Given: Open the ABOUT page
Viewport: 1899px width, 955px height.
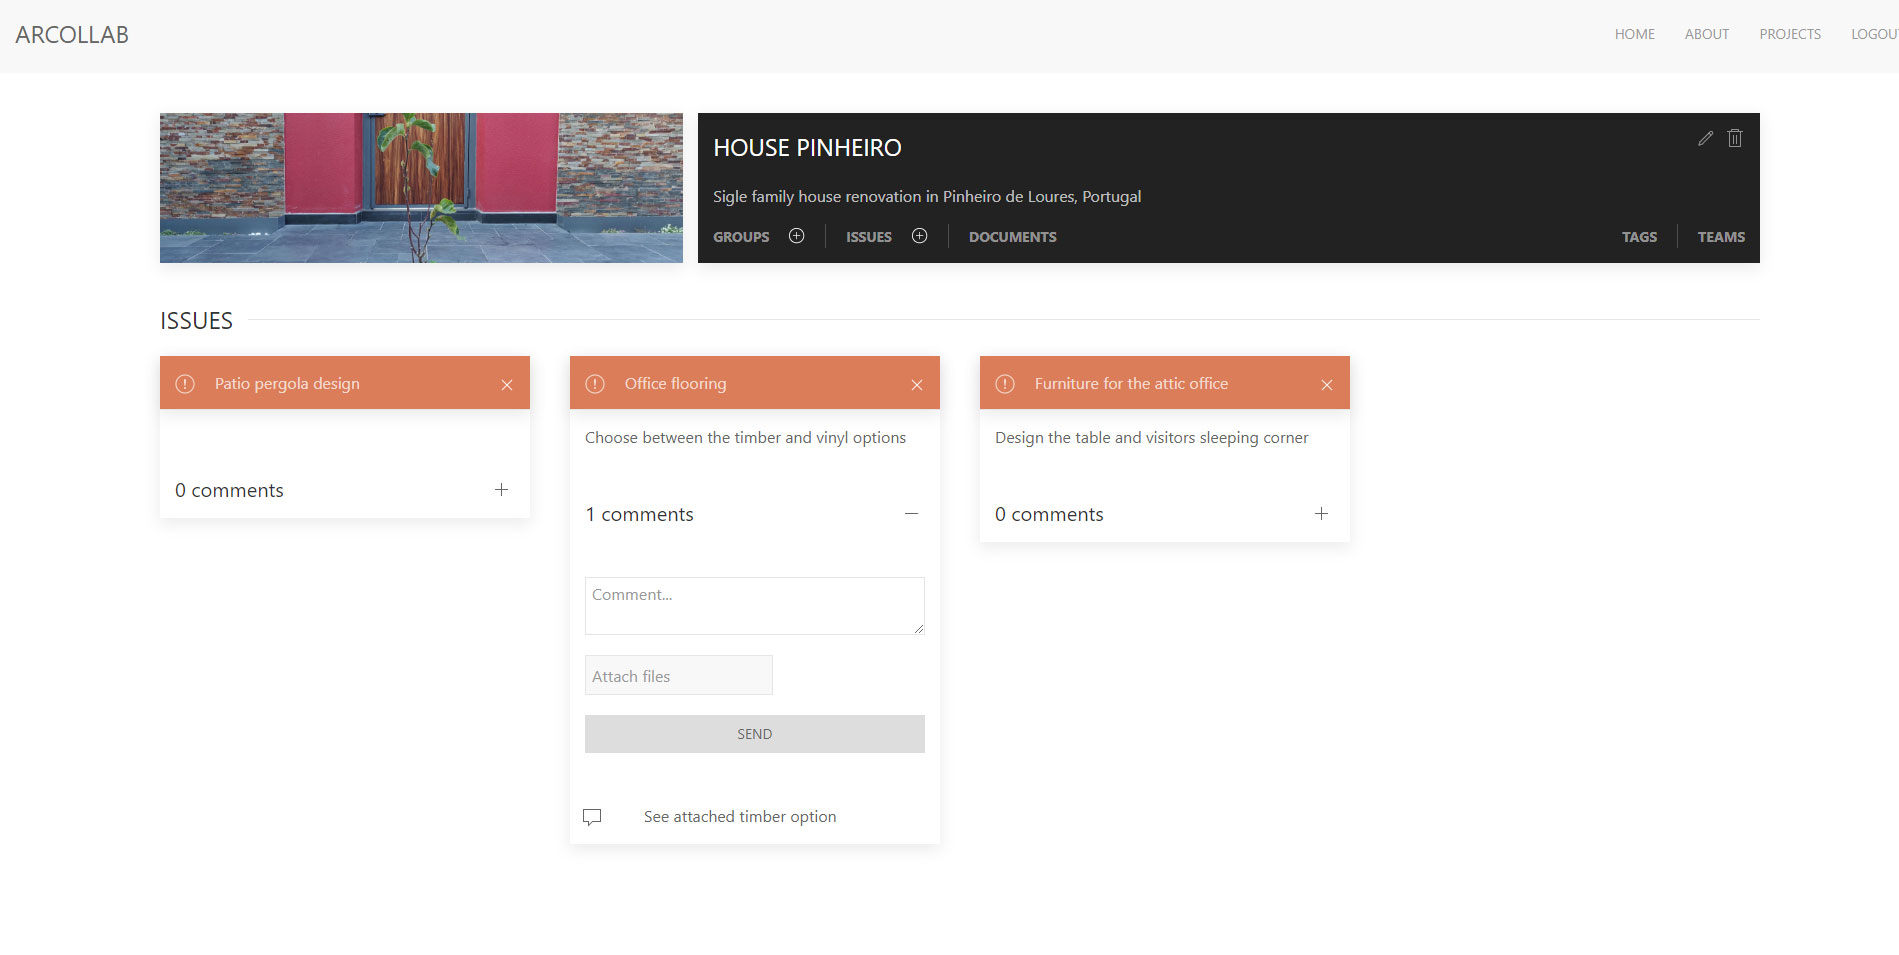Looking at the screenshot, I should pos(1707,34).
